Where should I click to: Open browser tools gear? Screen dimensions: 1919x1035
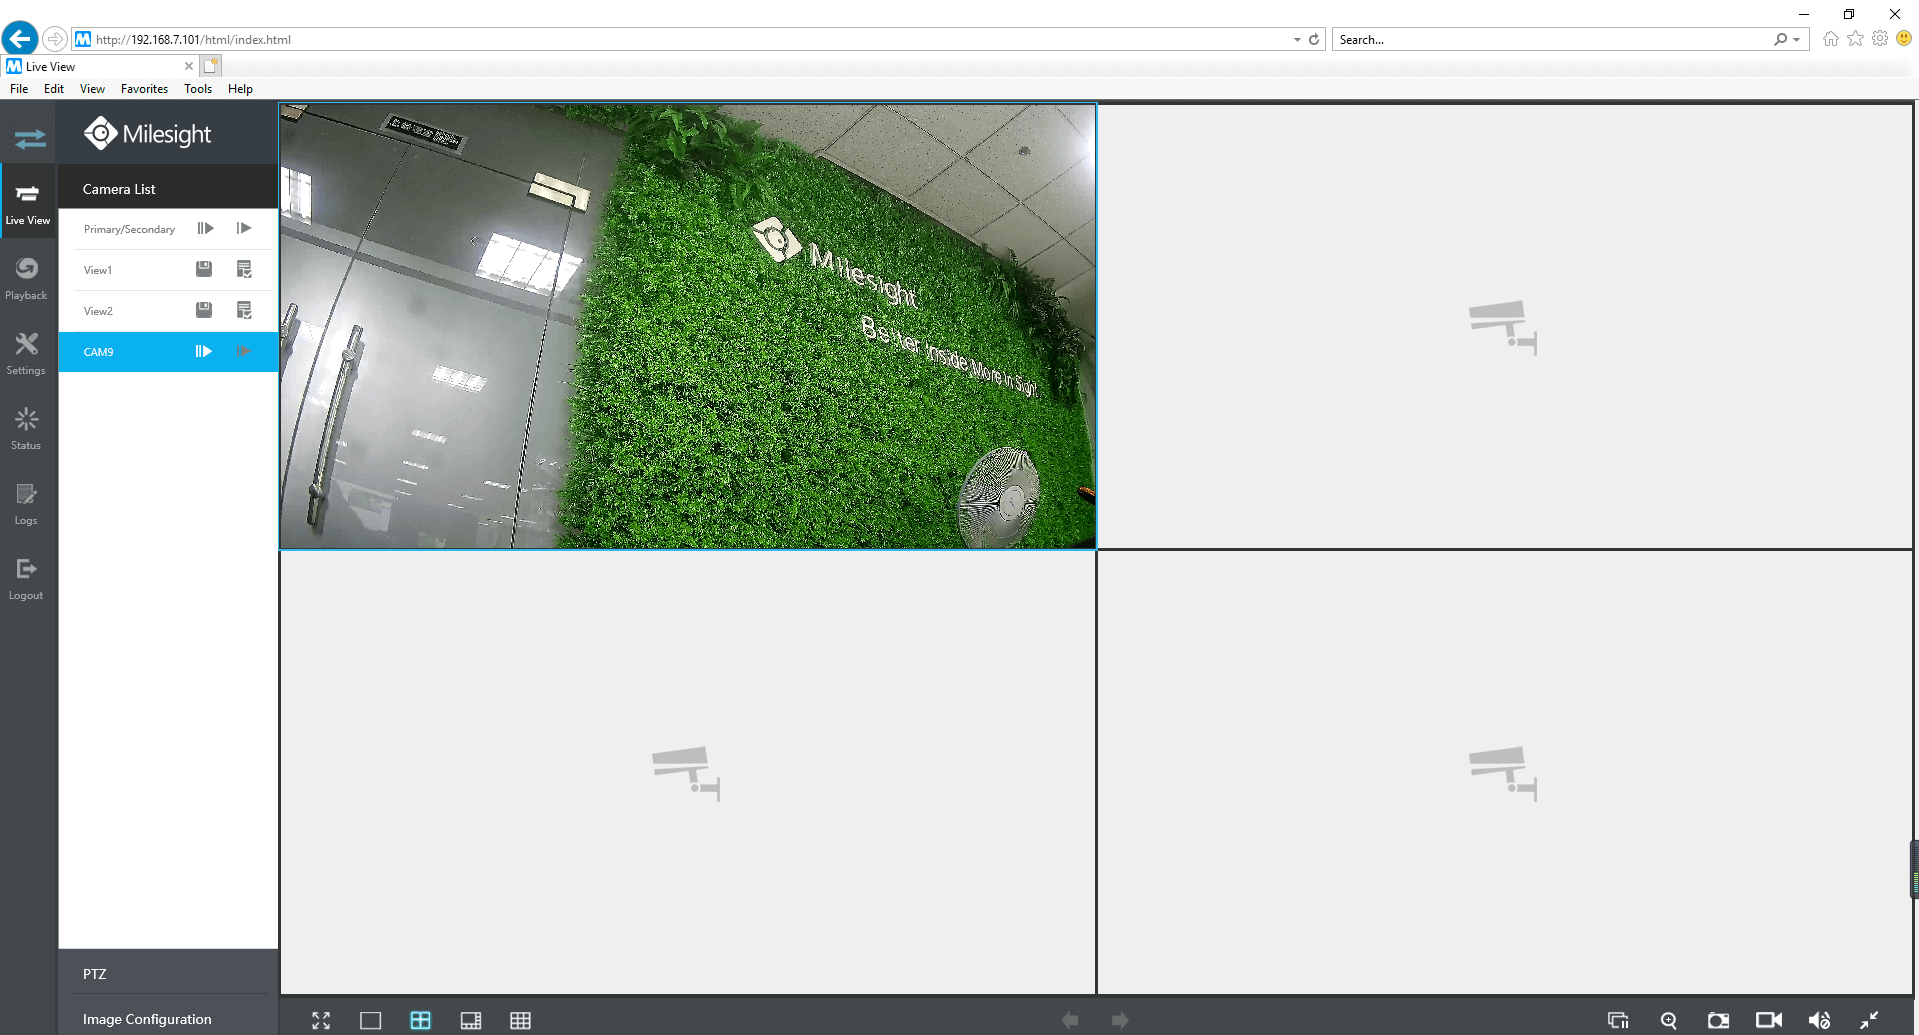1880,39
